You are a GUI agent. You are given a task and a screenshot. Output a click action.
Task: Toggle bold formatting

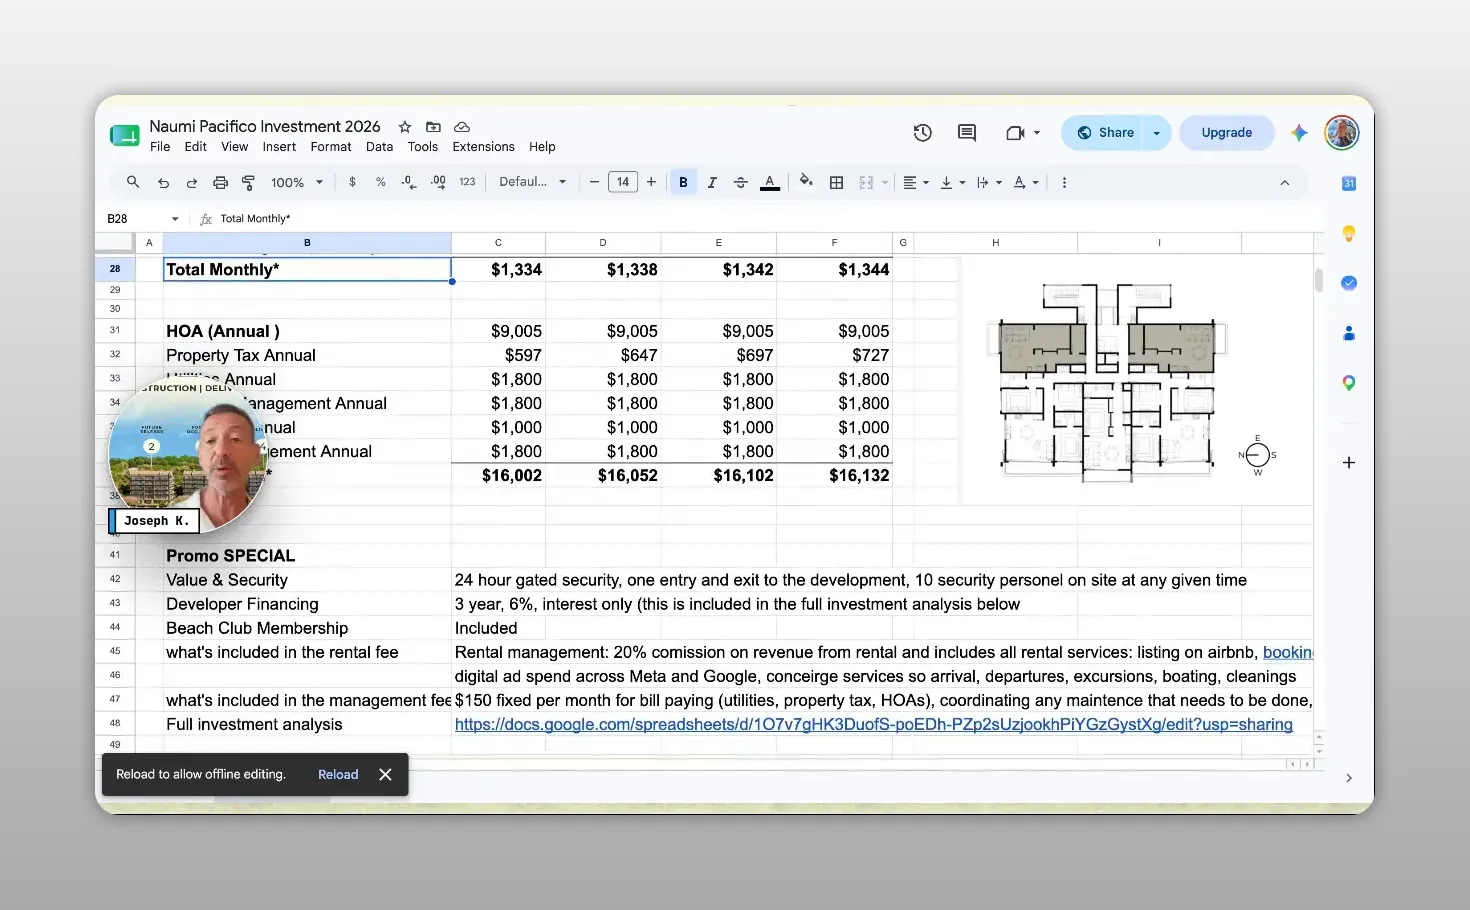(683, 182)
